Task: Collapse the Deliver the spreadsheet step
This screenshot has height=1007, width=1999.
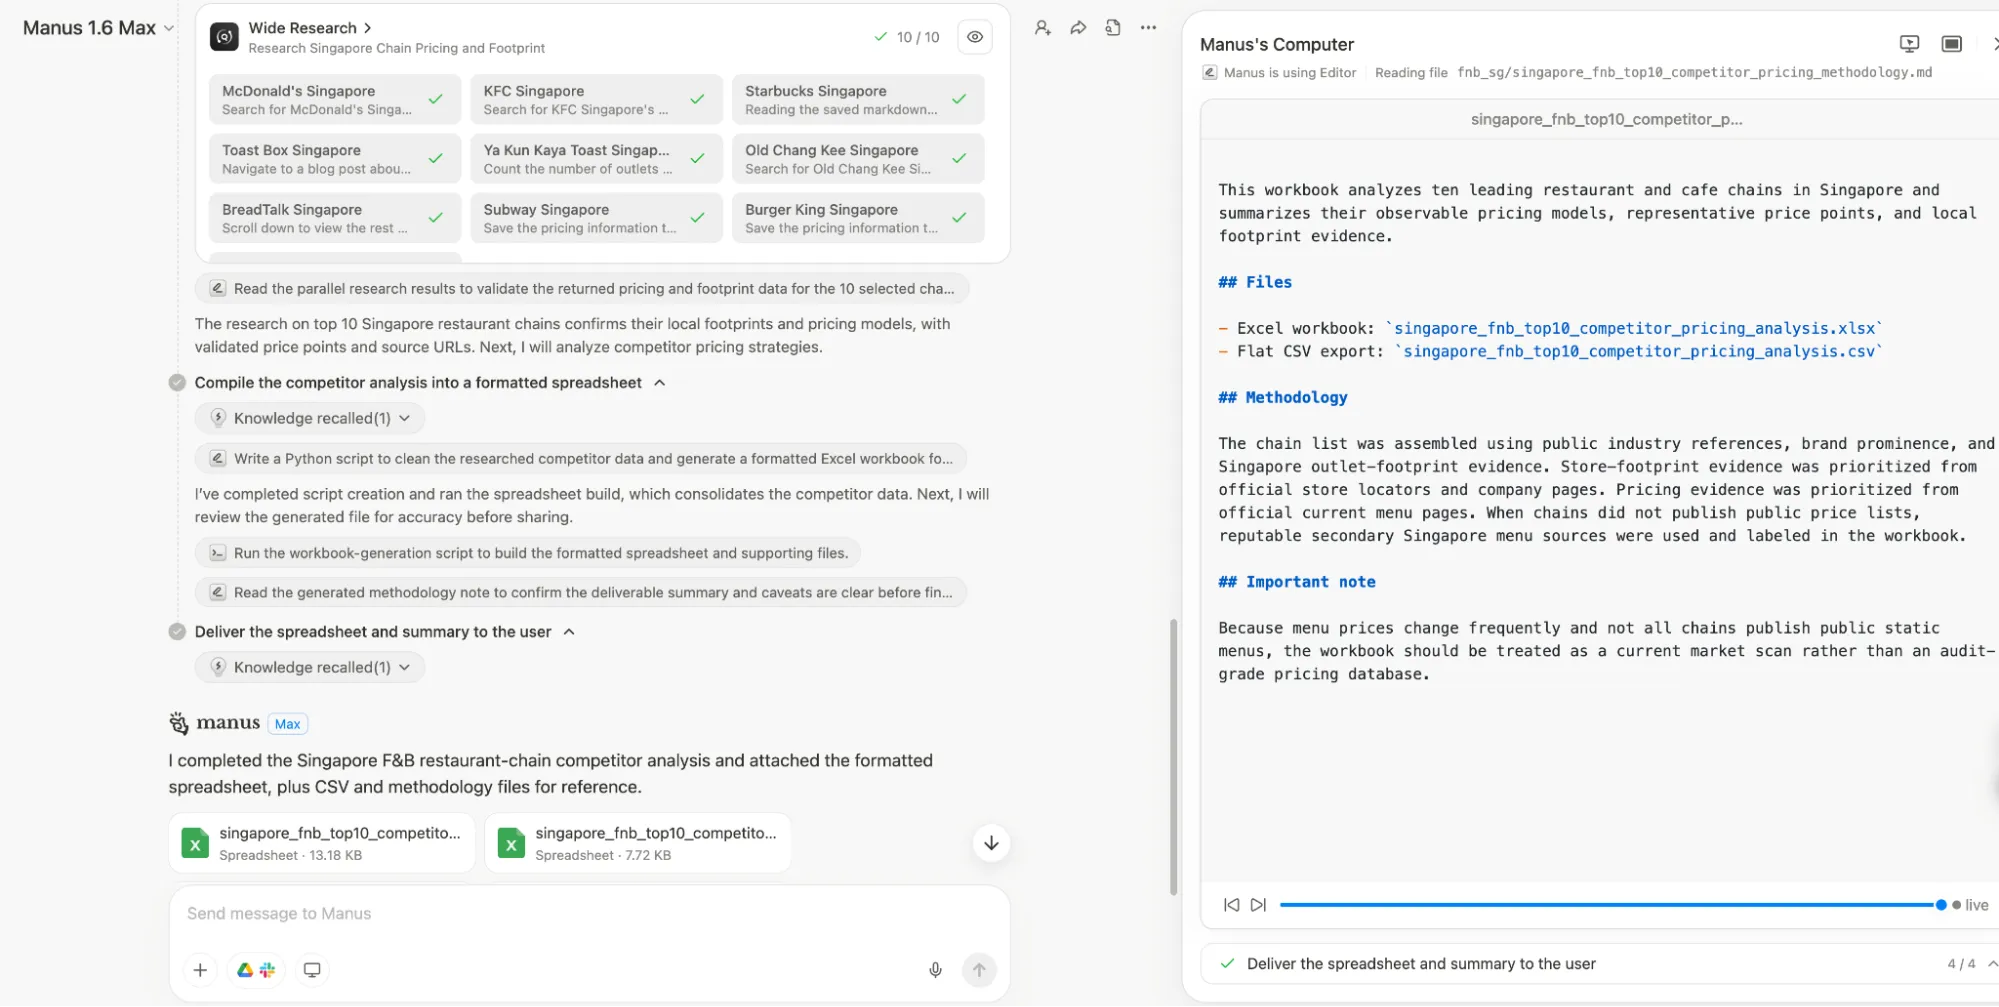Action: point(569,632)
